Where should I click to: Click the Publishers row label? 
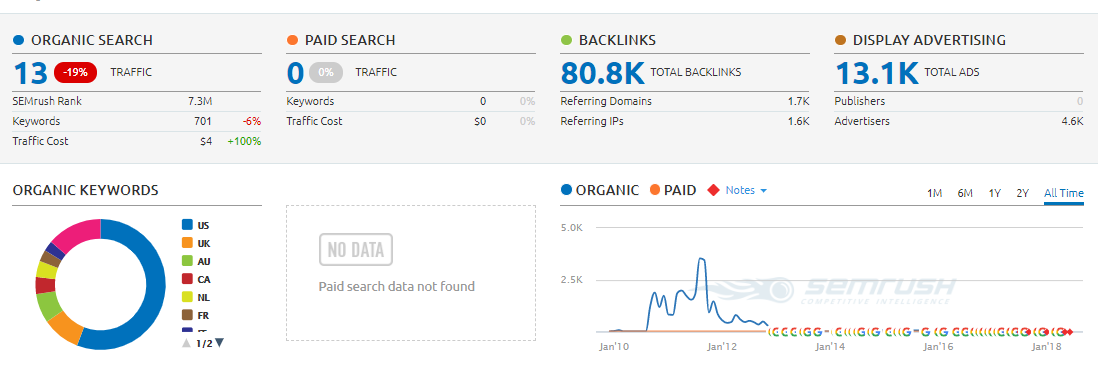(860, 101)
